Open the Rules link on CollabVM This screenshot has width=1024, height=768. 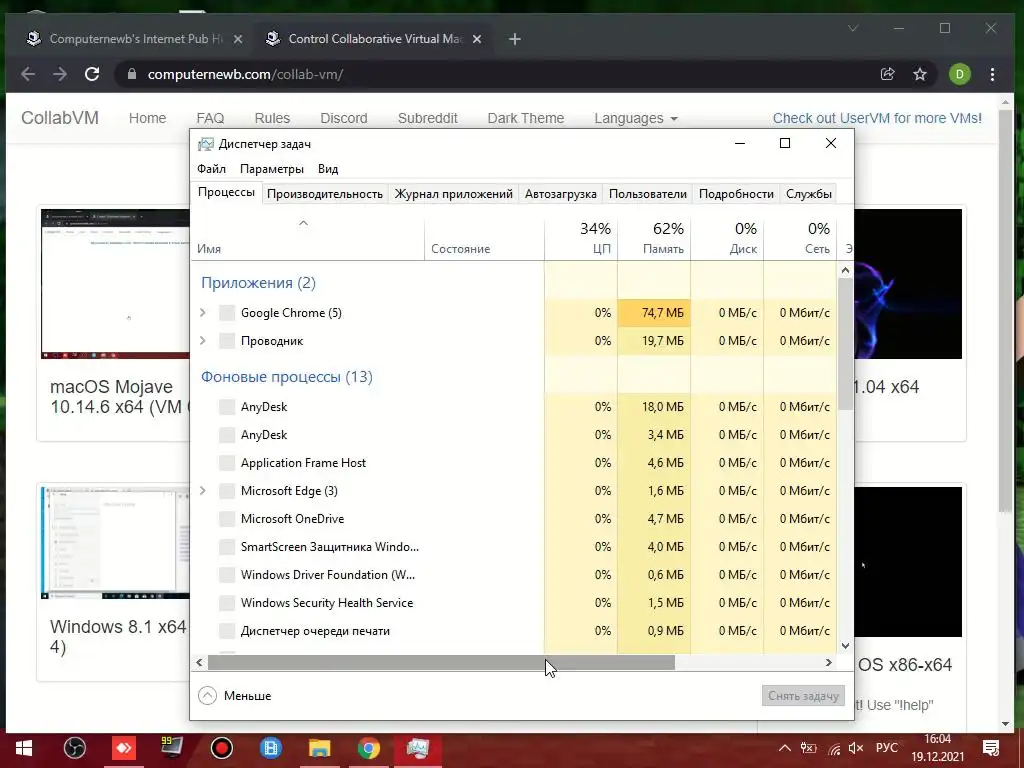(272, 118)
